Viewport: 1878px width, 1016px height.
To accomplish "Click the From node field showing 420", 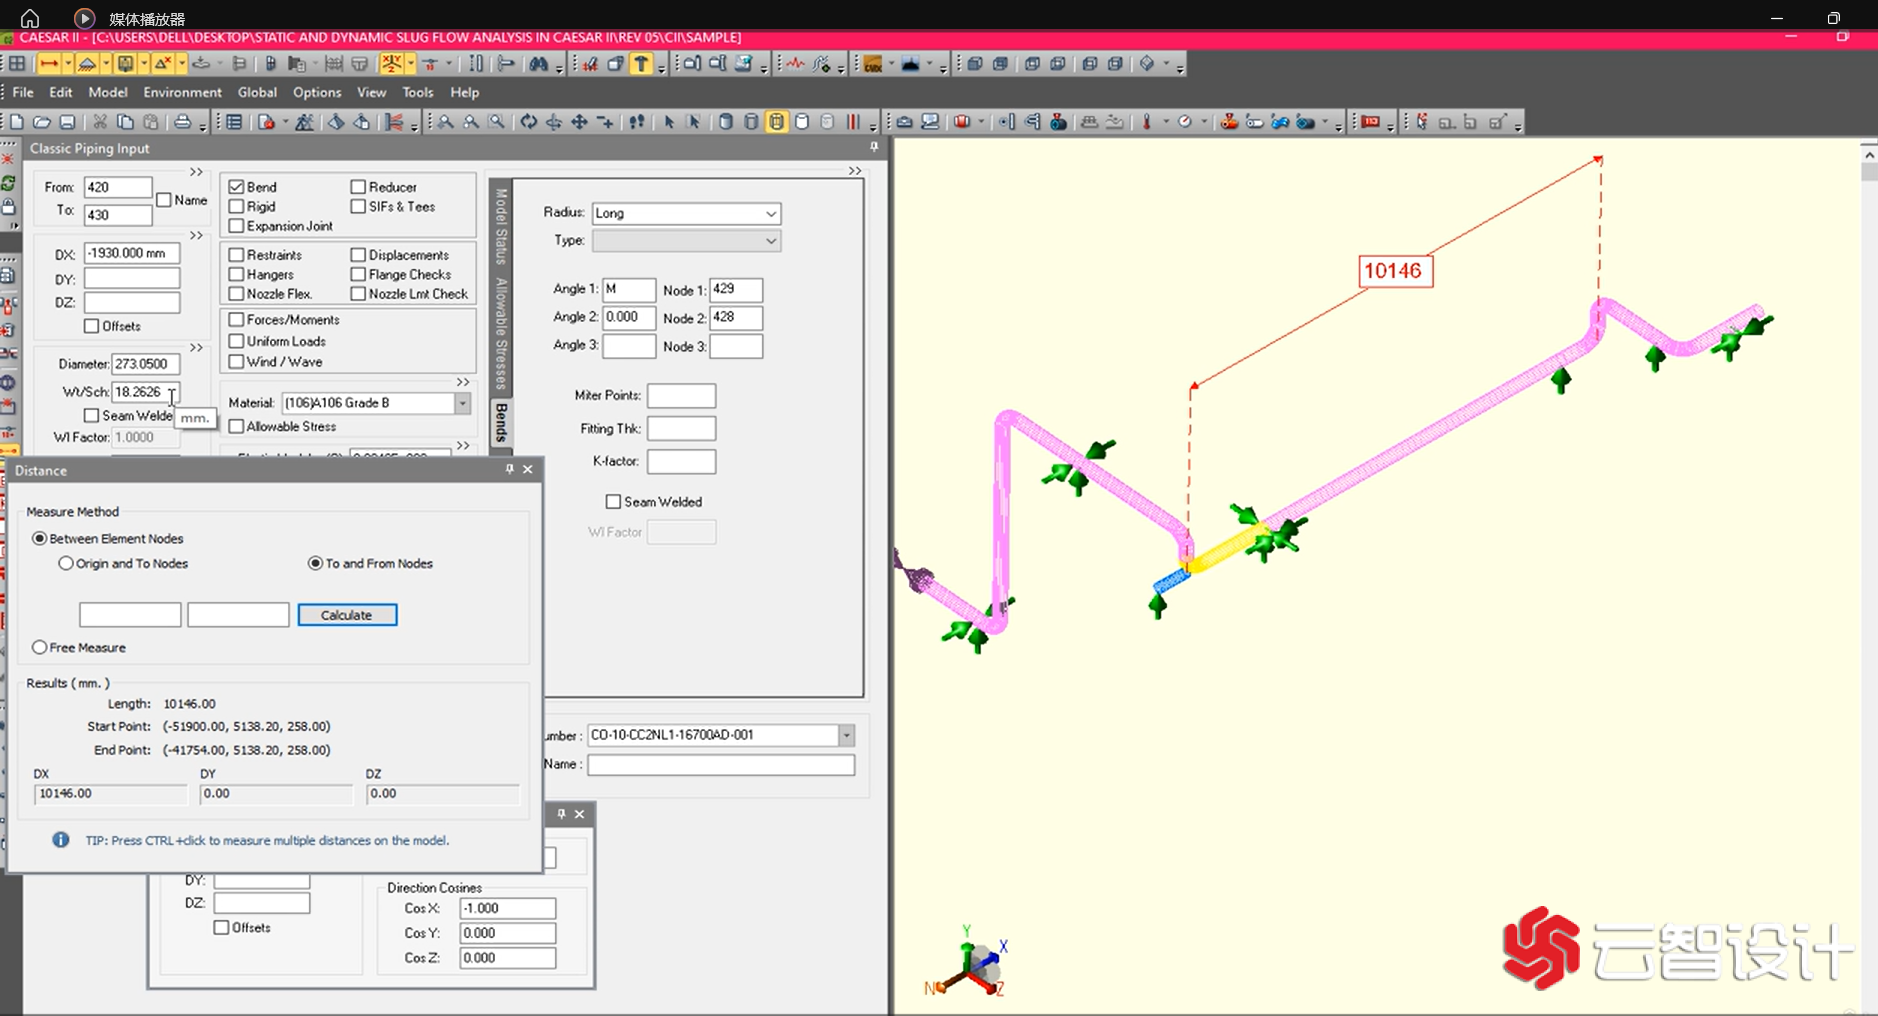I will tap(118, 187).
